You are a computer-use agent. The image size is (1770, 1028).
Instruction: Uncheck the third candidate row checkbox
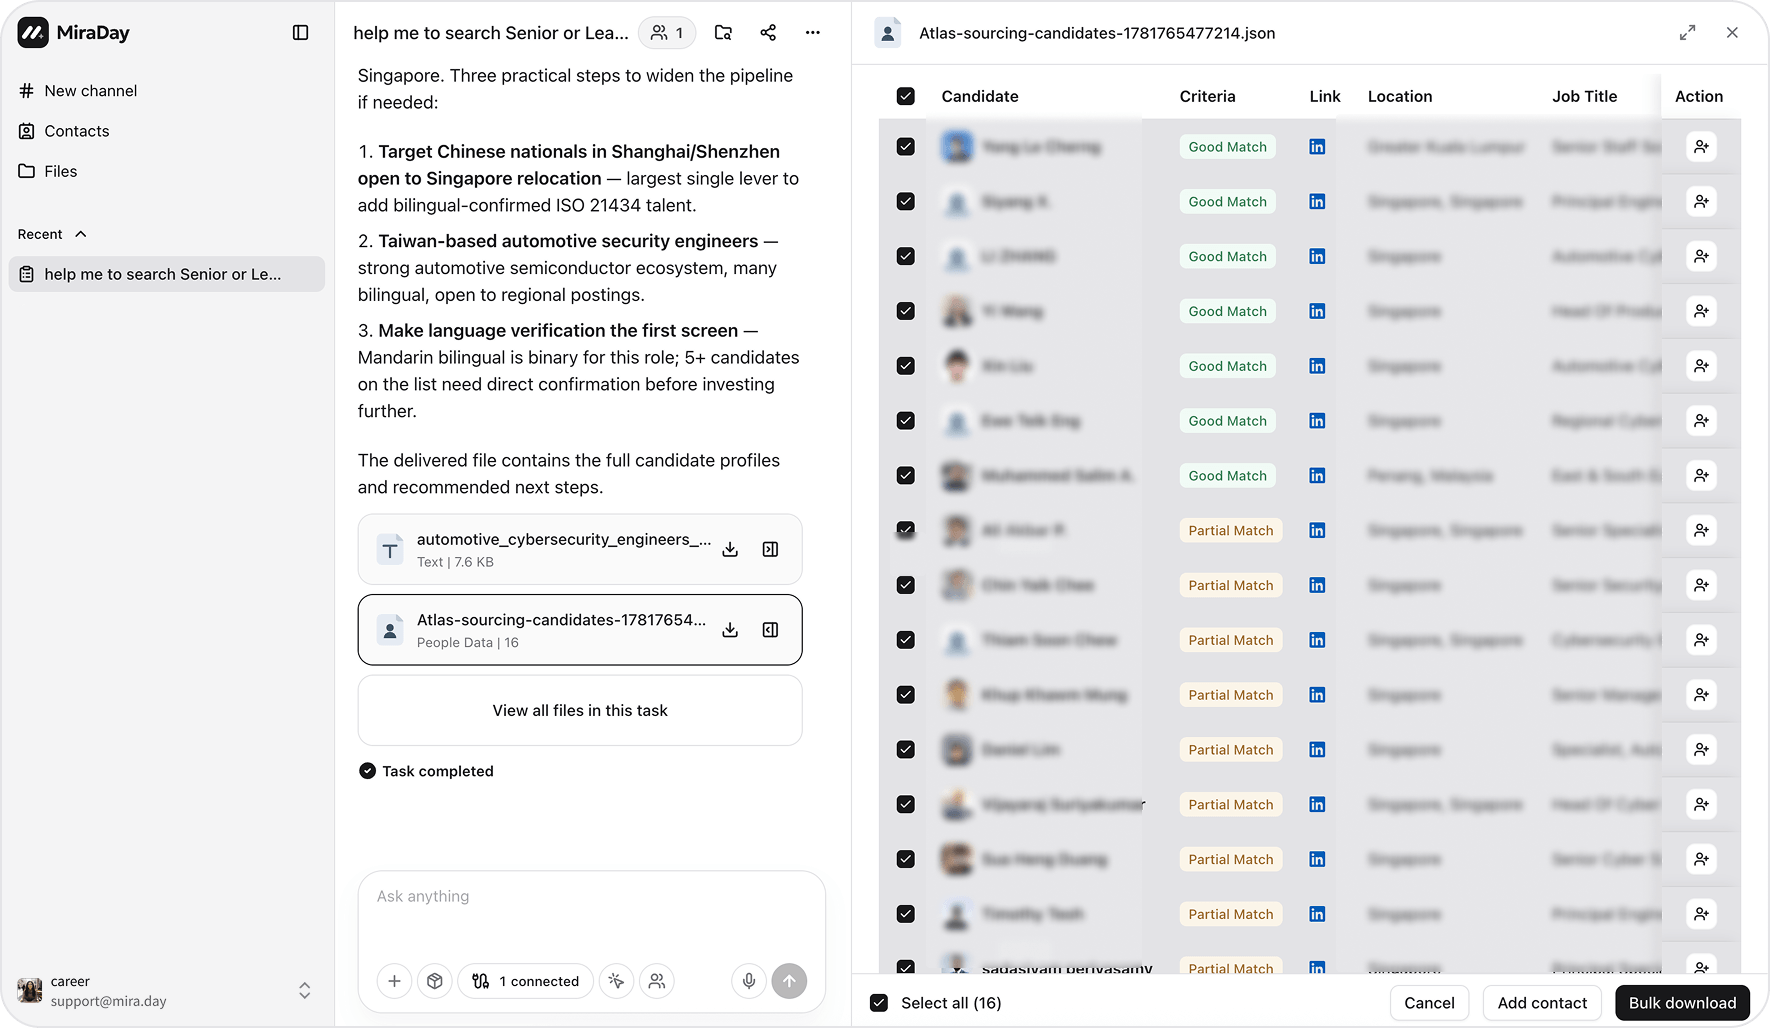[x=906, y=256]
